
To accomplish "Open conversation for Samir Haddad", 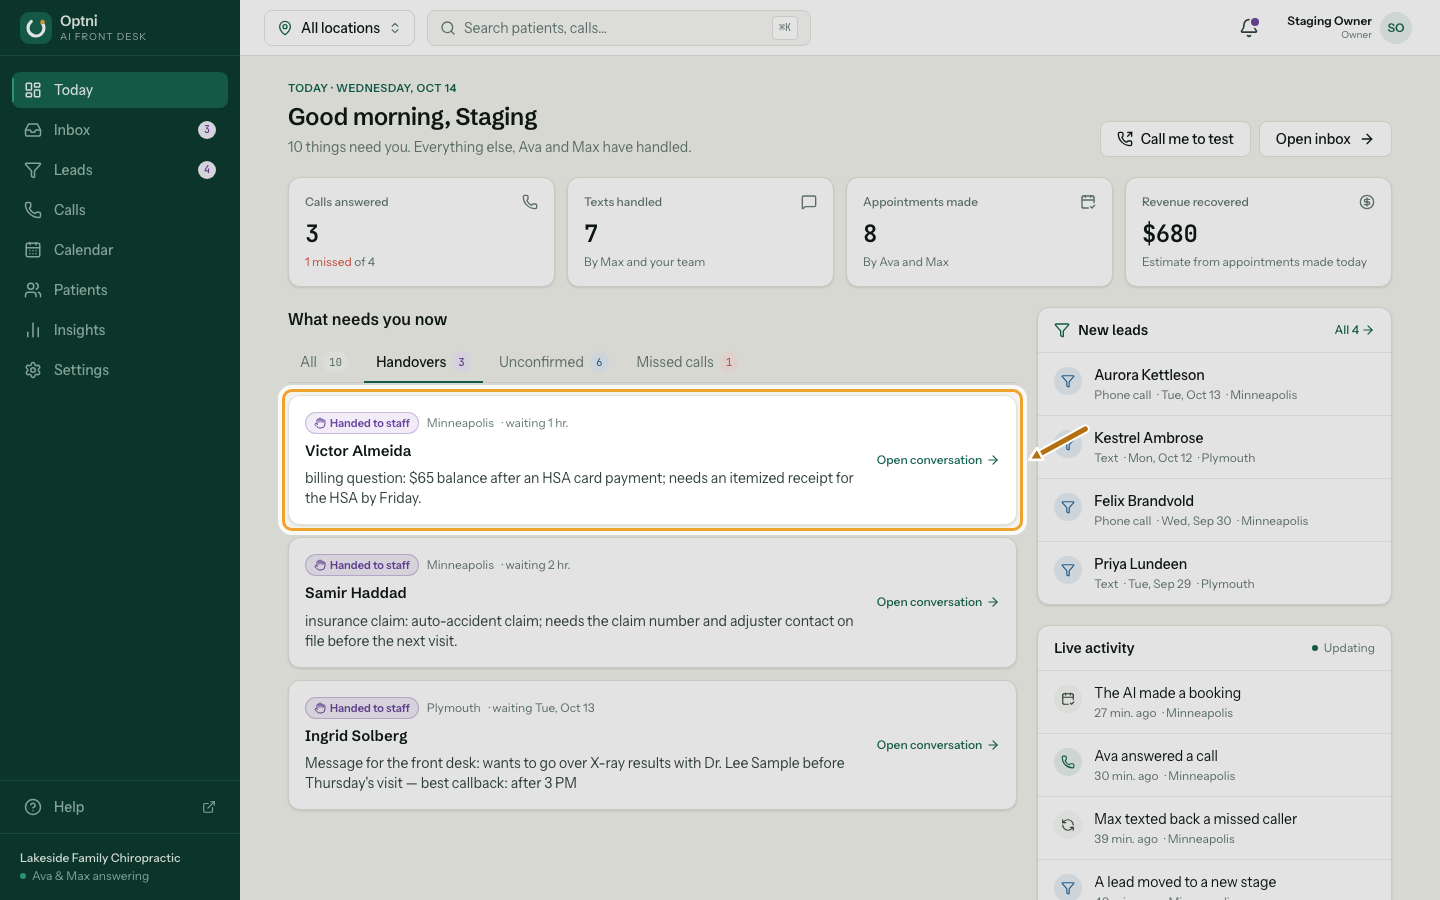I will (x=938, y=602).
